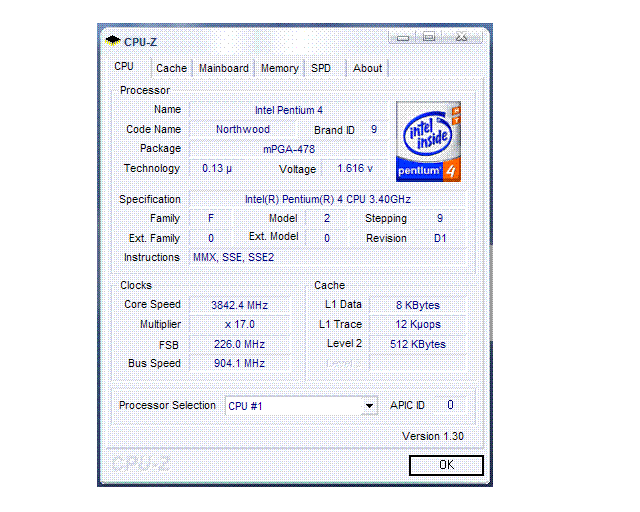Click the Specification field showing 3.40GHz
This screenshot has height=512, width=640.
(x=327, y=199)
